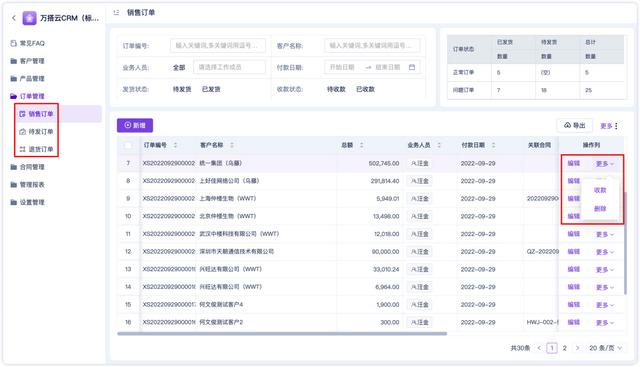Click the 上好佳网络公司 customer name cell
This screenshot has width=640, height=367.
click(229, 181)
